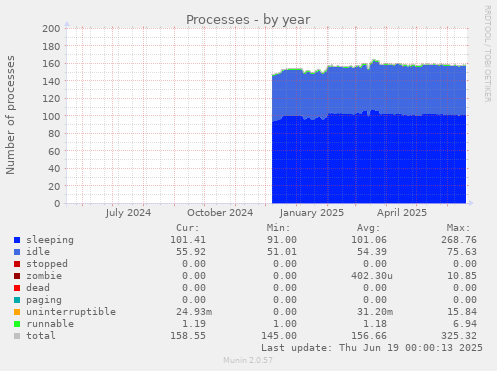The width and height of the screenshot is (497, 371).
Task: Select runnable maximum value 6.94
Action: point(465,324)
